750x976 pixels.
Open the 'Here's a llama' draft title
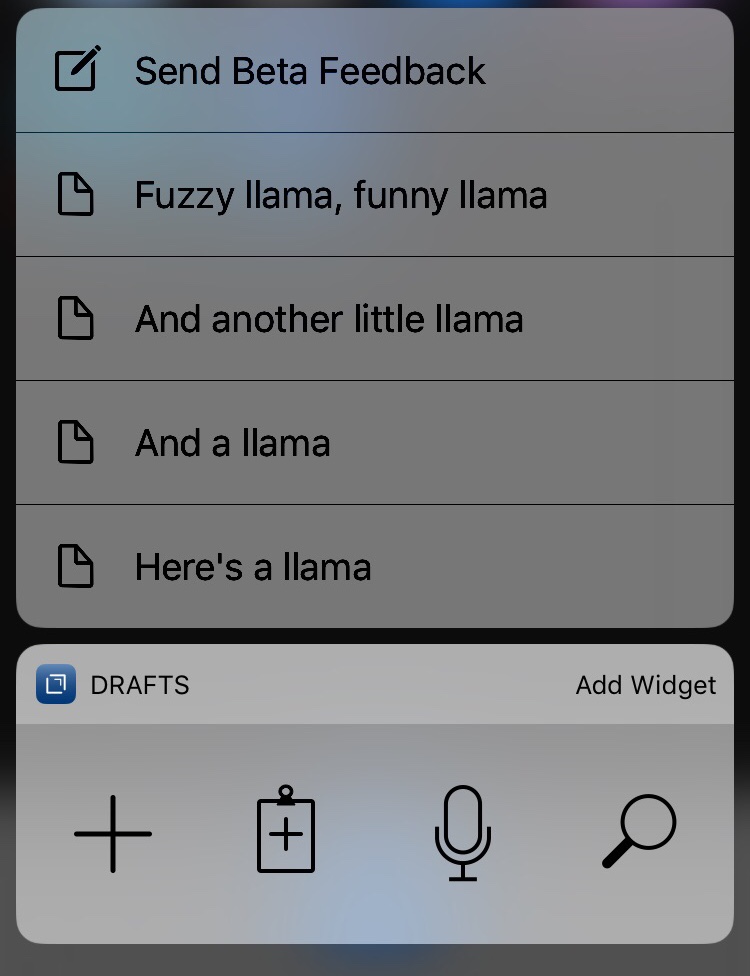coord(253,567)
